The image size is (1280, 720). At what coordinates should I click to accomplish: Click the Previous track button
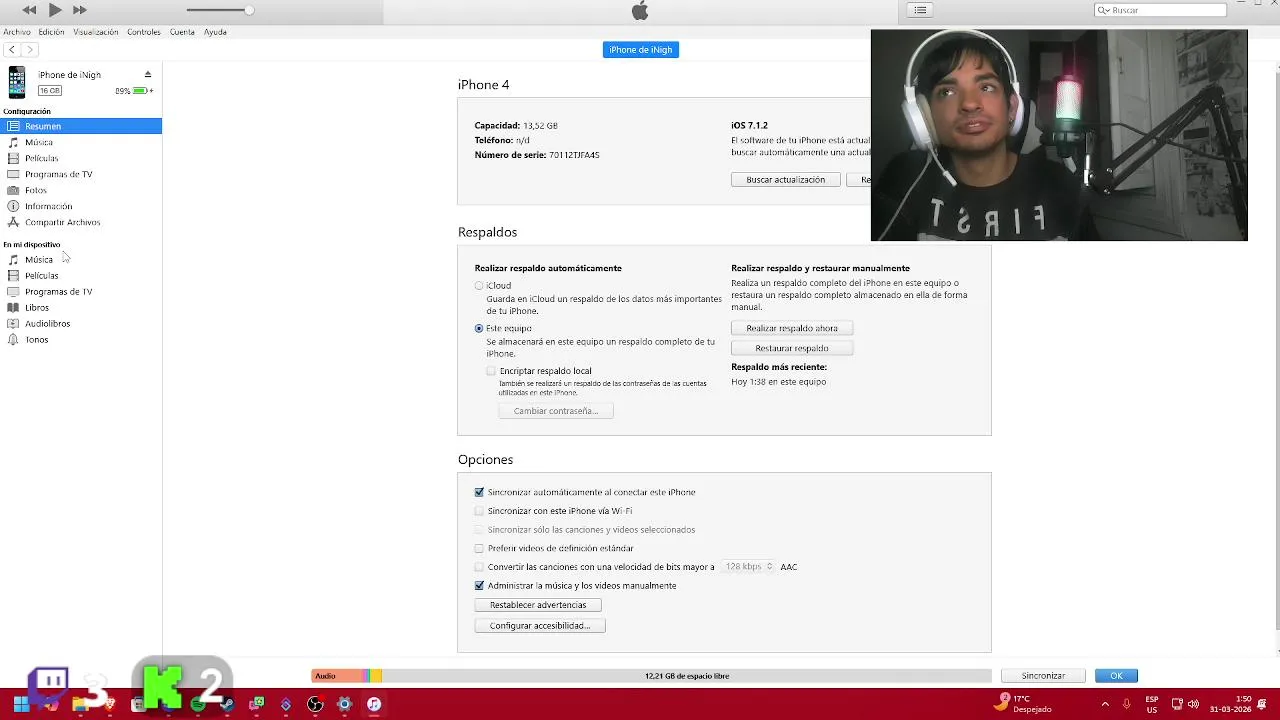[29, 10]
